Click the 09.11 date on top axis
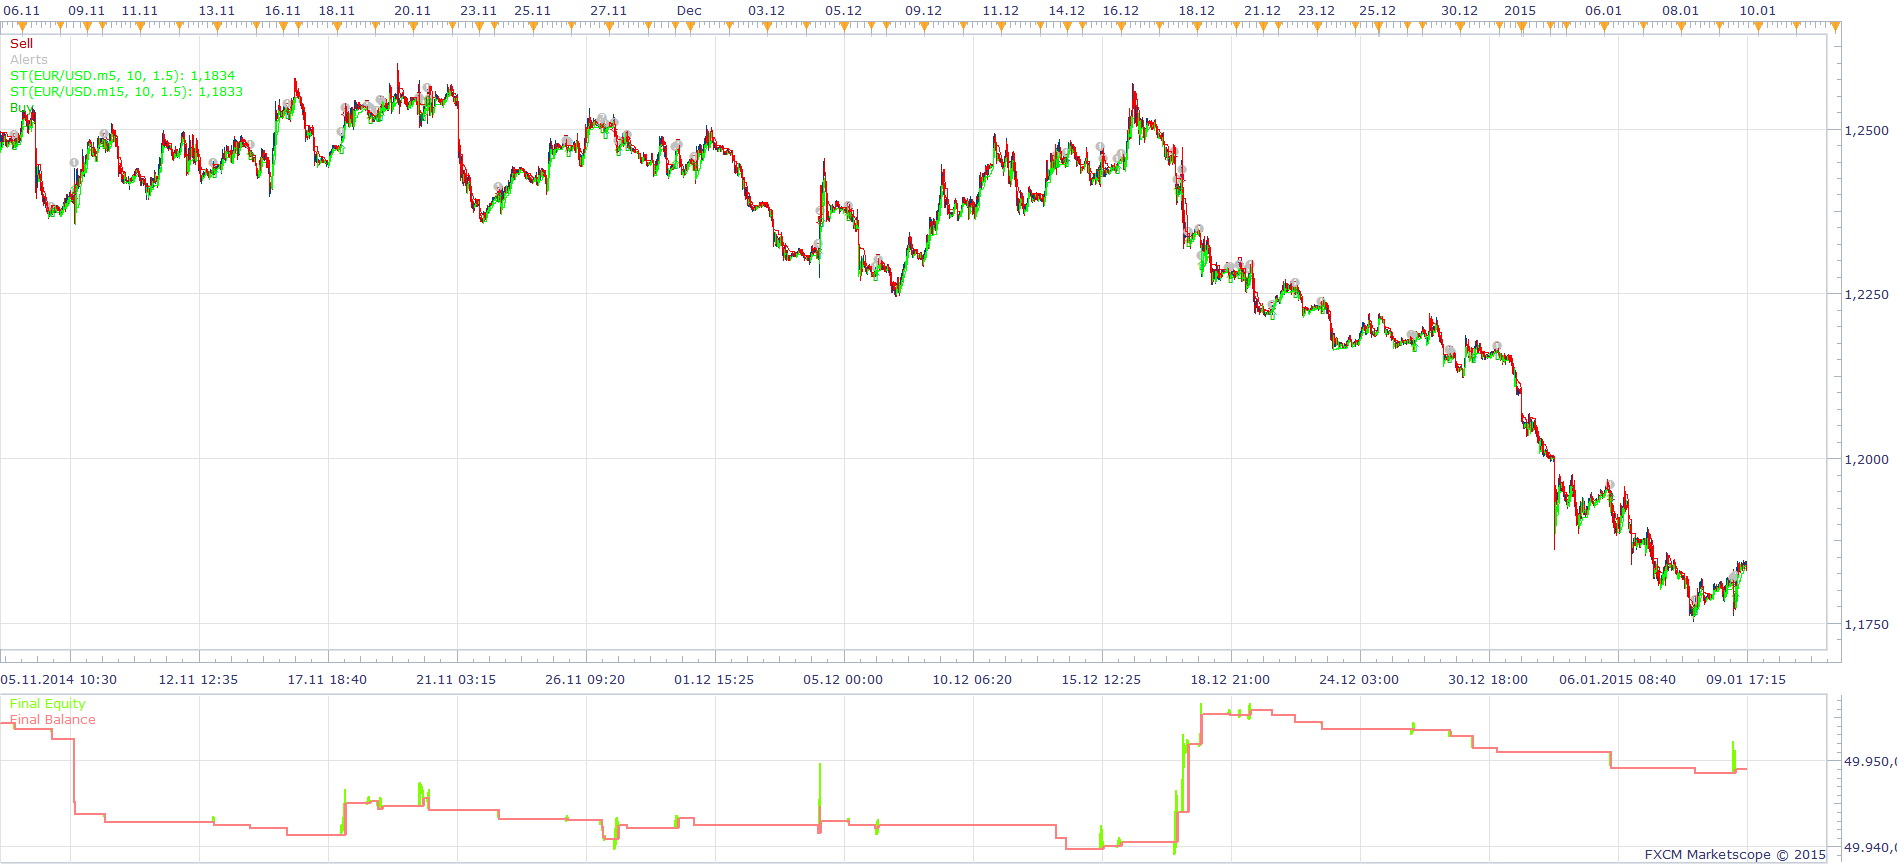 click(86, 11)
